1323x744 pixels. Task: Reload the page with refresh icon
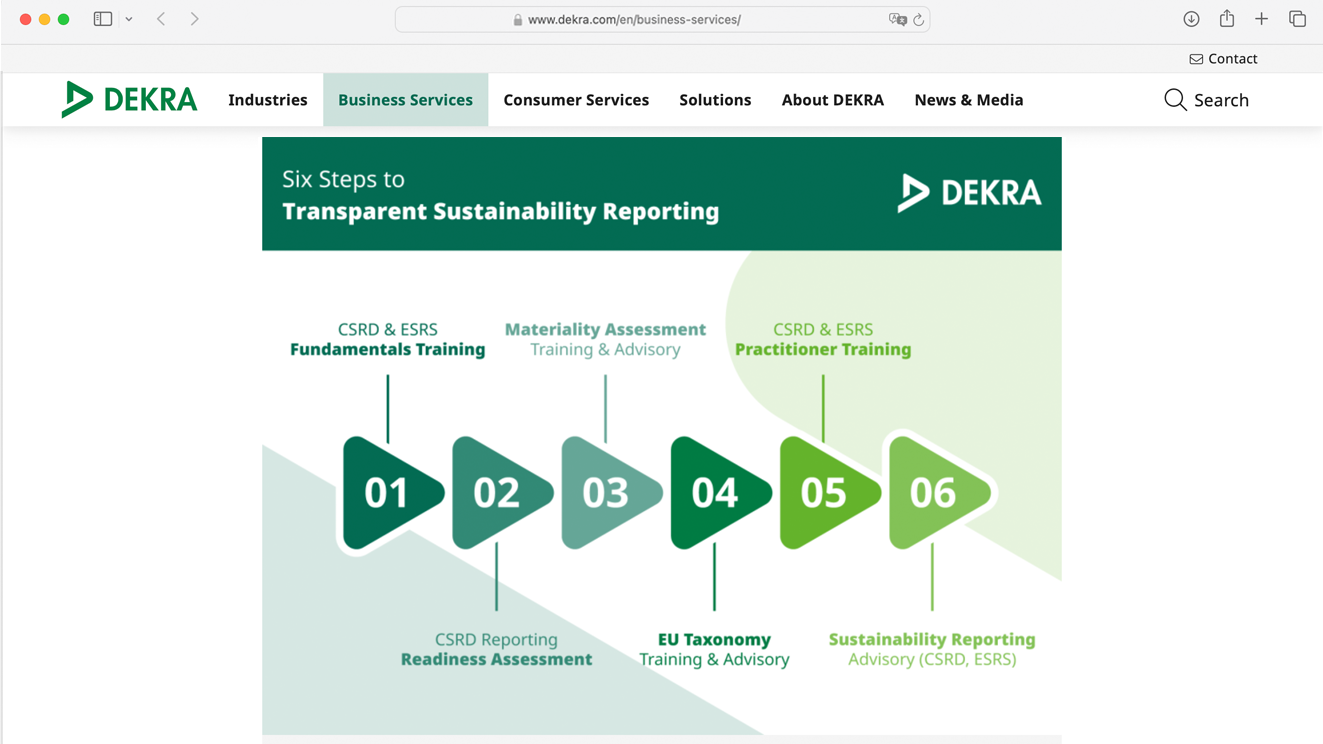pyautogui.click(x=918, y=19)
